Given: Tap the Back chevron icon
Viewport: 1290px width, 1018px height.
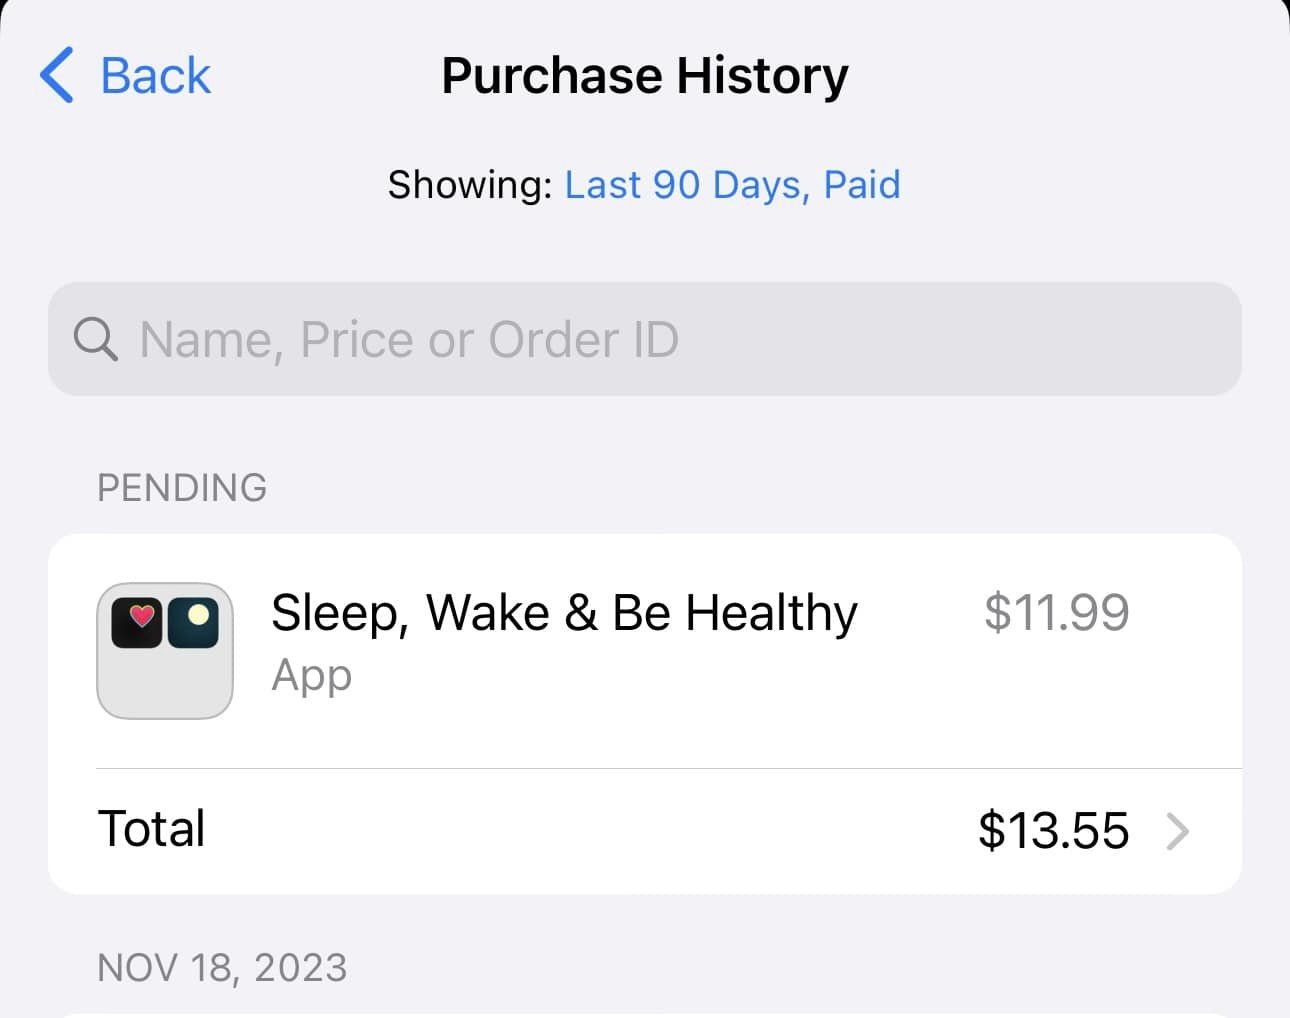Looking at the screenshot, I should click(57, 74).
